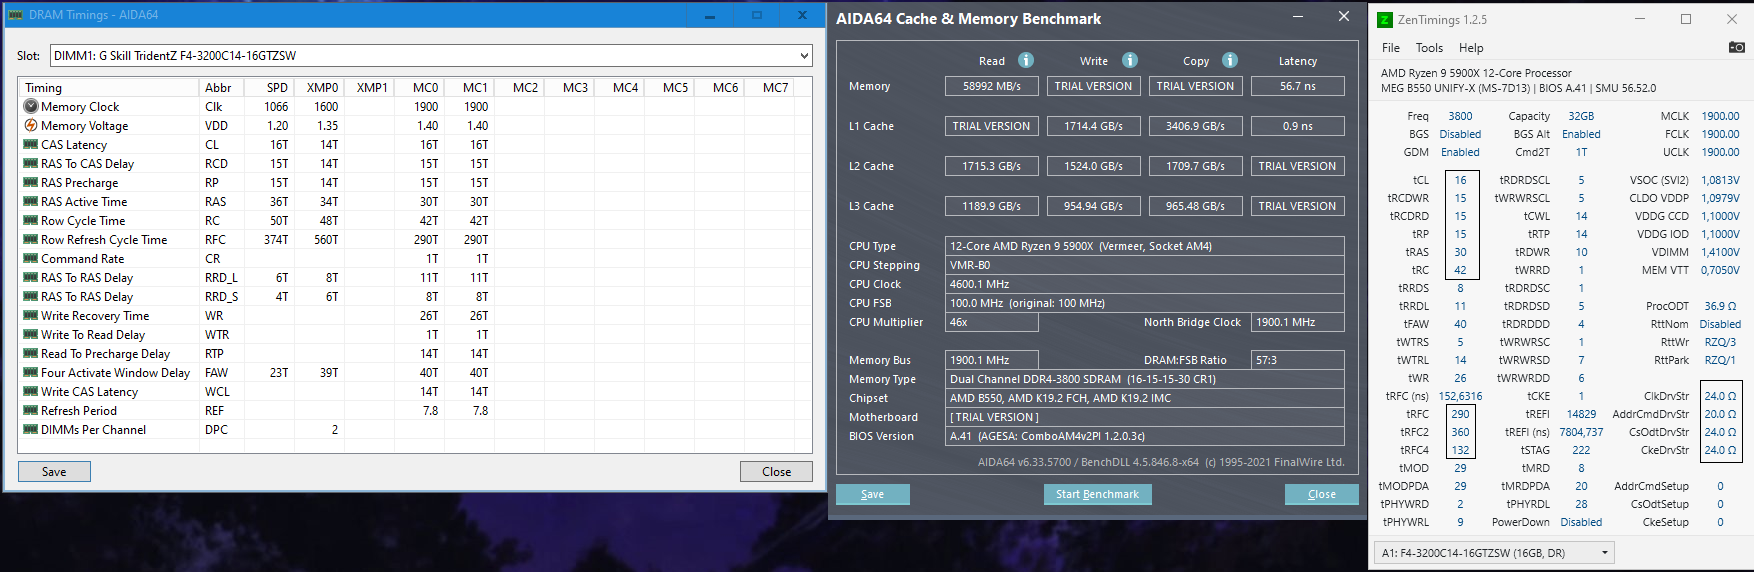Click the XMP0 column header
The height and width of the screenshot is (572, 1754).
click(319, 87)
